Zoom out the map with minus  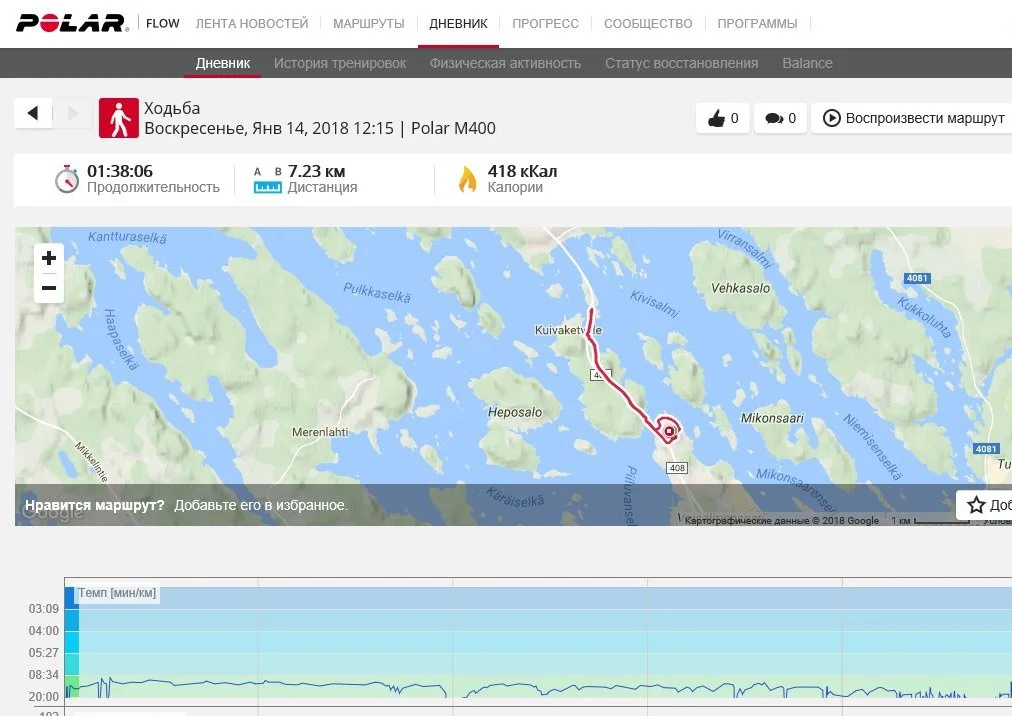[x=49, y=288]
